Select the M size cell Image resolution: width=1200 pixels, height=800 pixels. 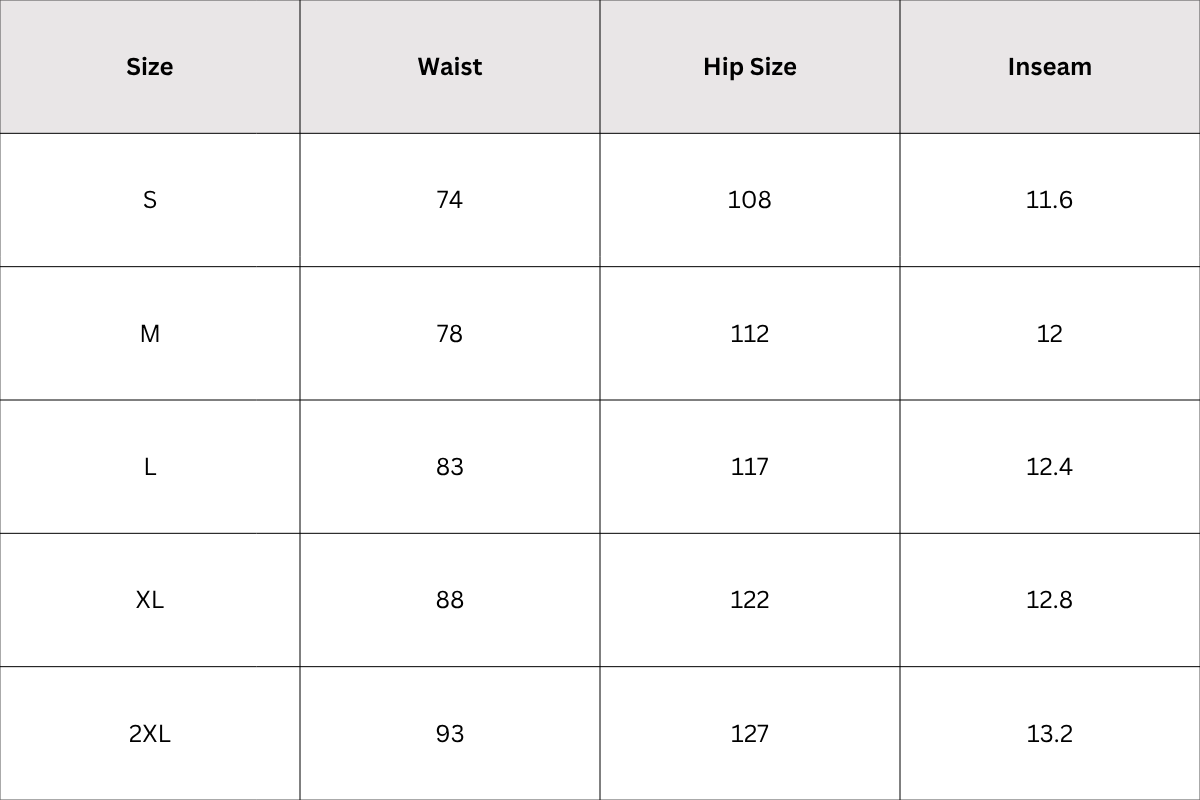click(x=150, y=334)
